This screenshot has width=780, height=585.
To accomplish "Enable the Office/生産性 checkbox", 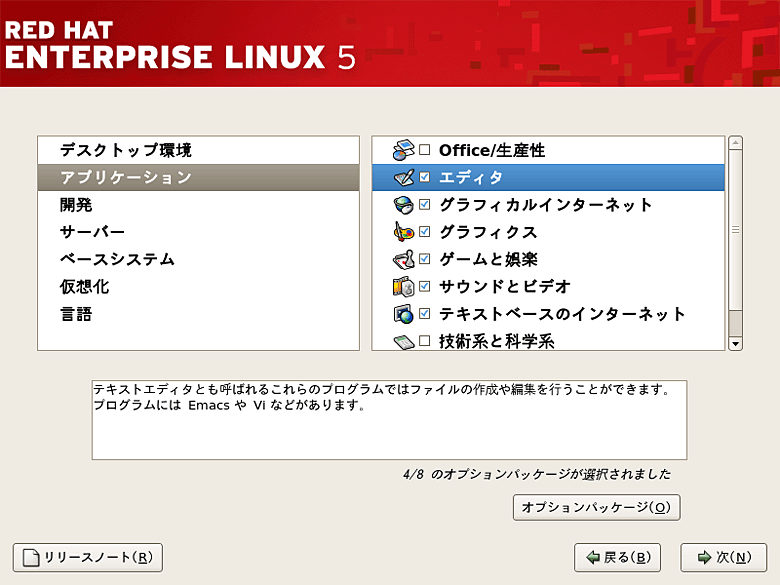I will click(425, 150).
